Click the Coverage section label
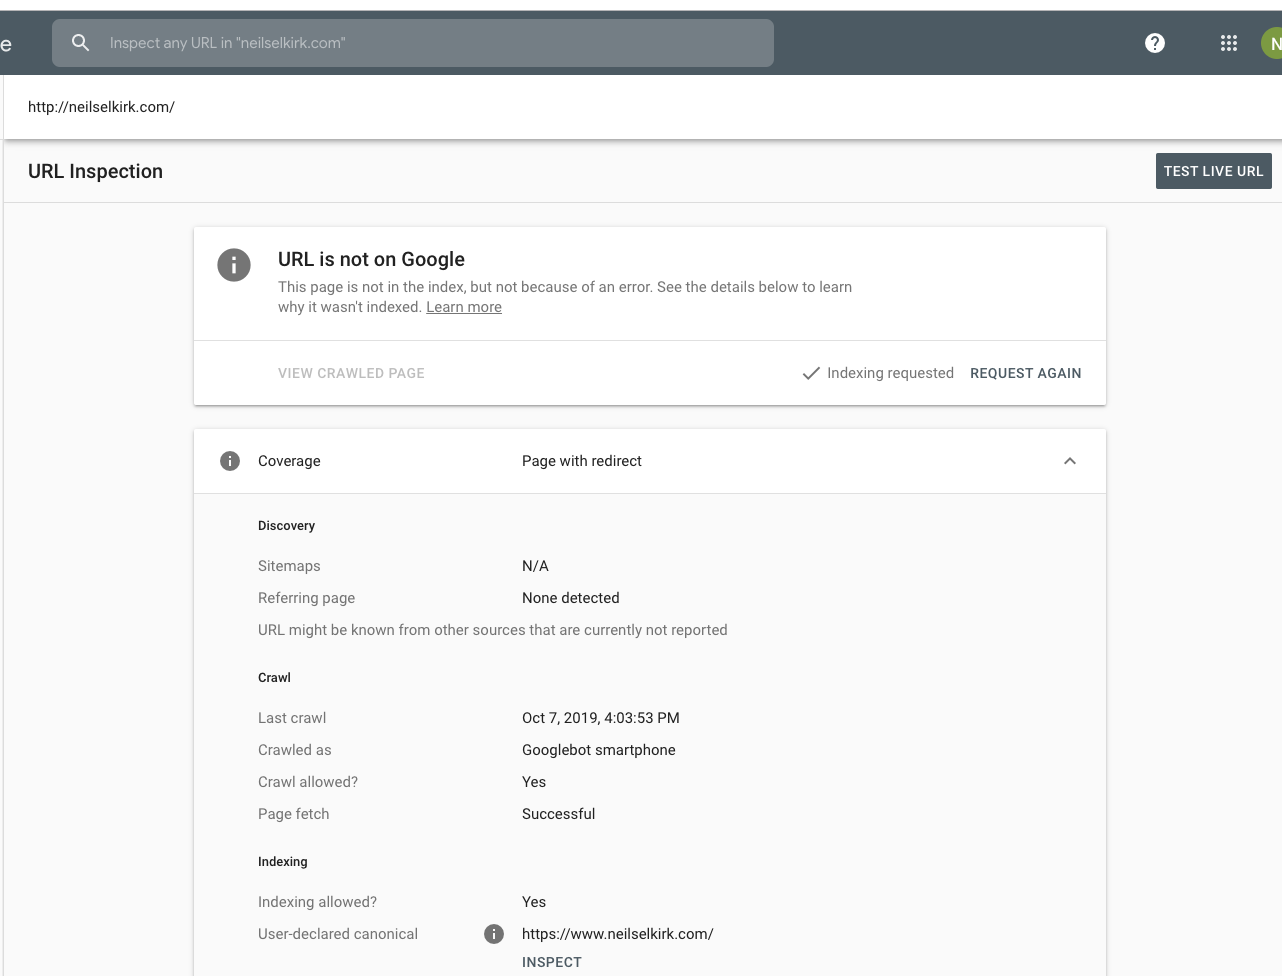The image size is (1282, 976). pyautogui.click(x=289, y=461)
